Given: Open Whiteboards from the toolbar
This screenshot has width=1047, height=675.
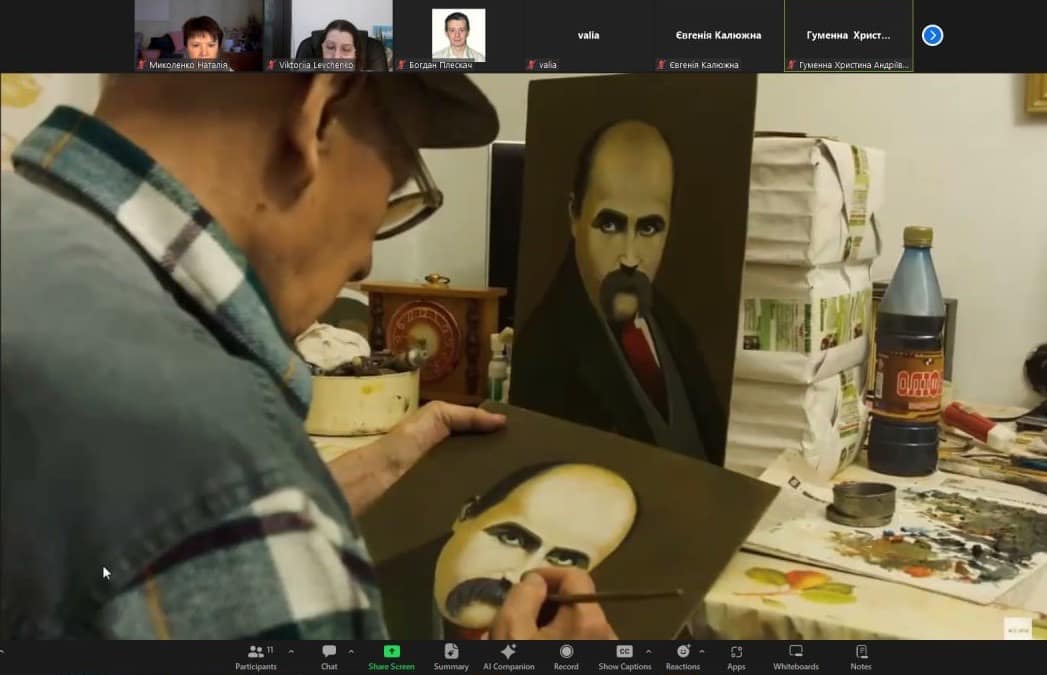Looking at the screenshot, I should 795,656.
